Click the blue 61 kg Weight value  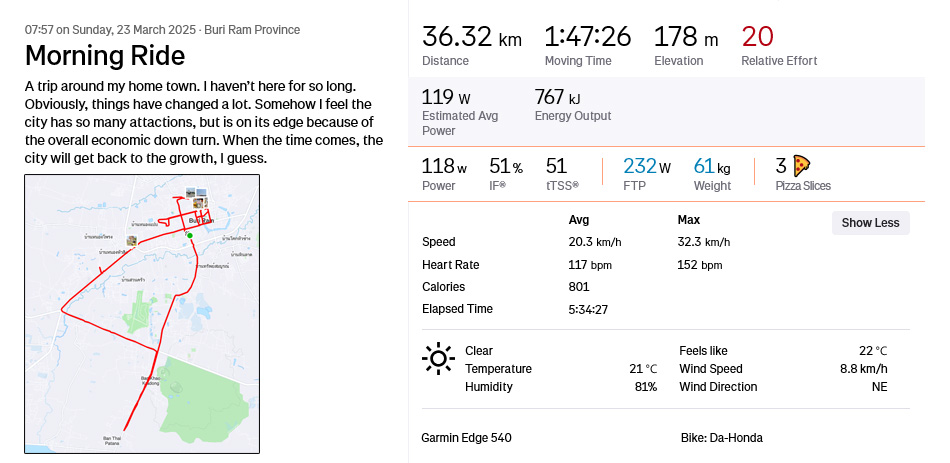pyautogui.click(x=711, y=166)
